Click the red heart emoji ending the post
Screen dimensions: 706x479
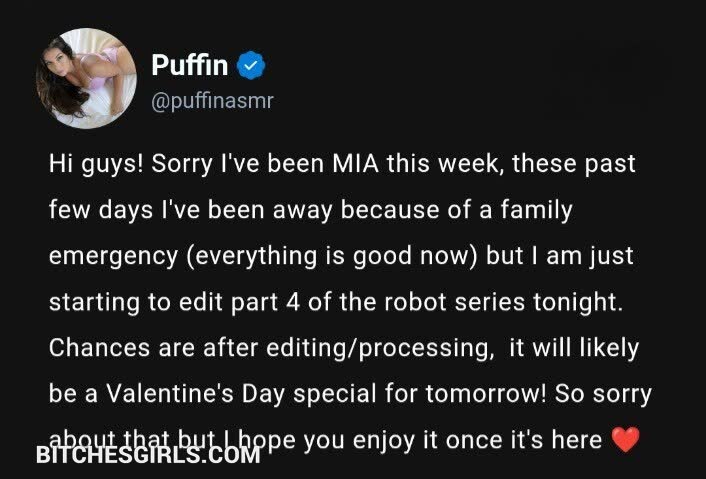point(625,439)
